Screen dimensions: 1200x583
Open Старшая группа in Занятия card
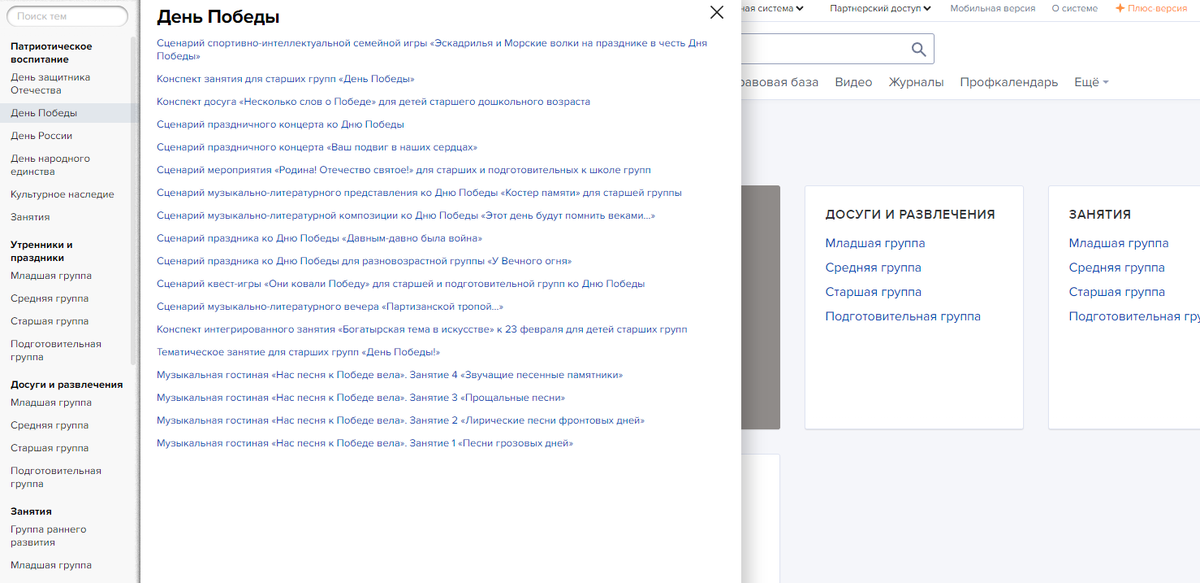pos(1116,292)
